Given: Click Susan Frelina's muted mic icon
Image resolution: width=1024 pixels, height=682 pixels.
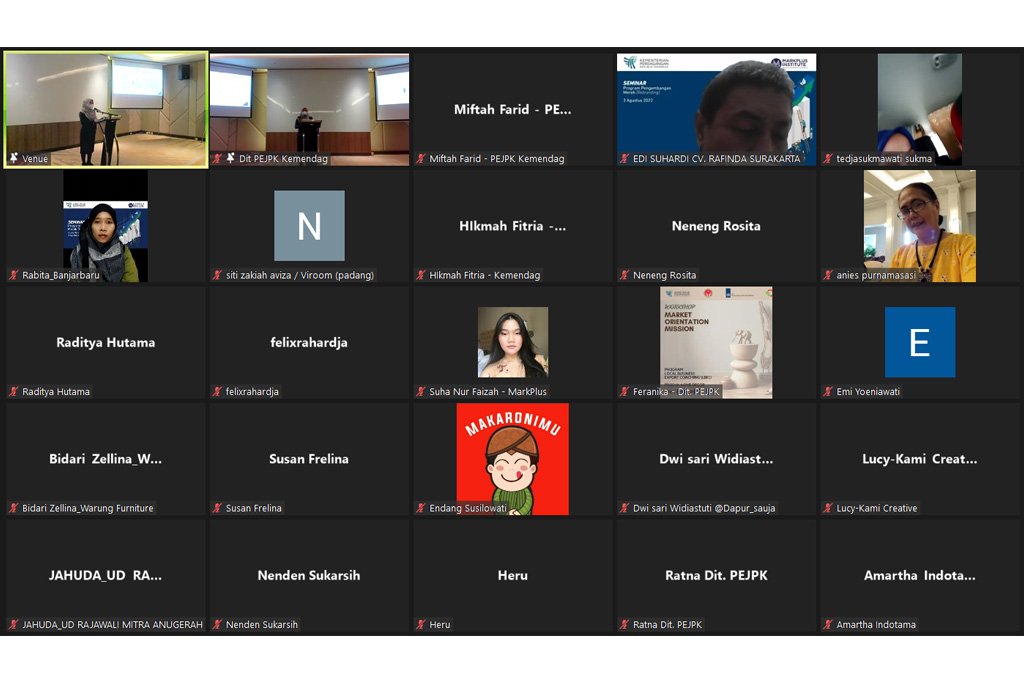Looking at the screenshot, I should (x=218, y=508).
